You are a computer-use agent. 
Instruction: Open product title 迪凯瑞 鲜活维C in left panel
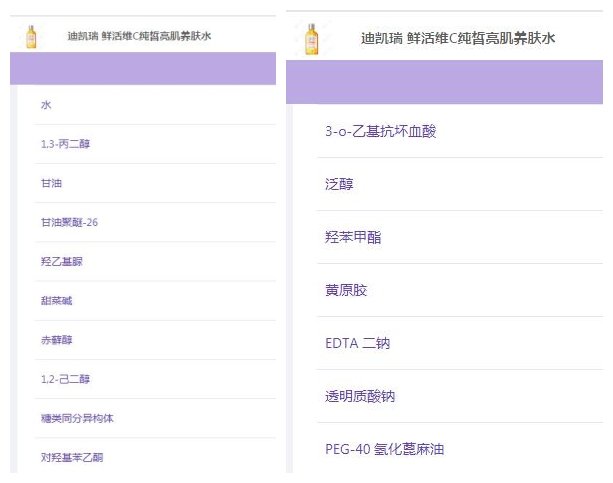point(139,36)
